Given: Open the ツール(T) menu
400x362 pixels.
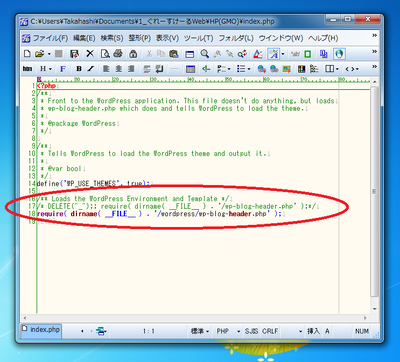Looking at the screenshot, I should click(x=198, y=38).
